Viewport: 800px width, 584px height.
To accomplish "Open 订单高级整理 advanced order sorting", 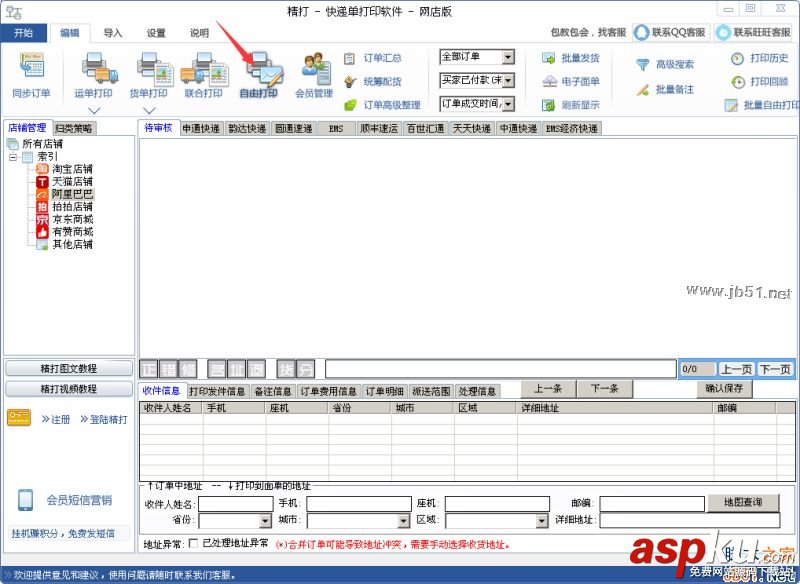I will tap(383, 105).
